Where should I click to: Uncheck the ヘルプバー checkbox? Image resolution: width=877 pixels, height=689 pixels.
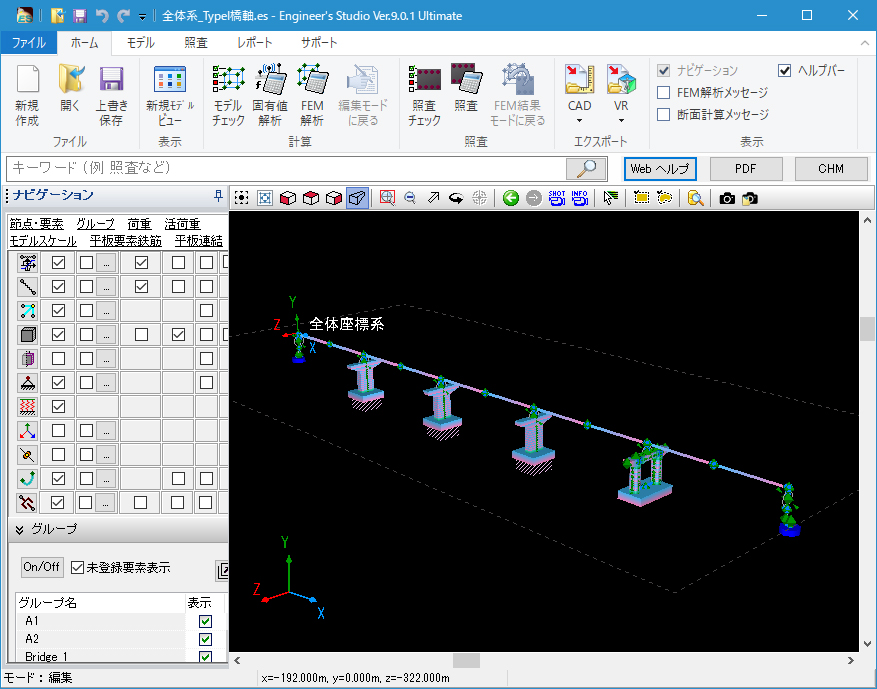[785, 71]
